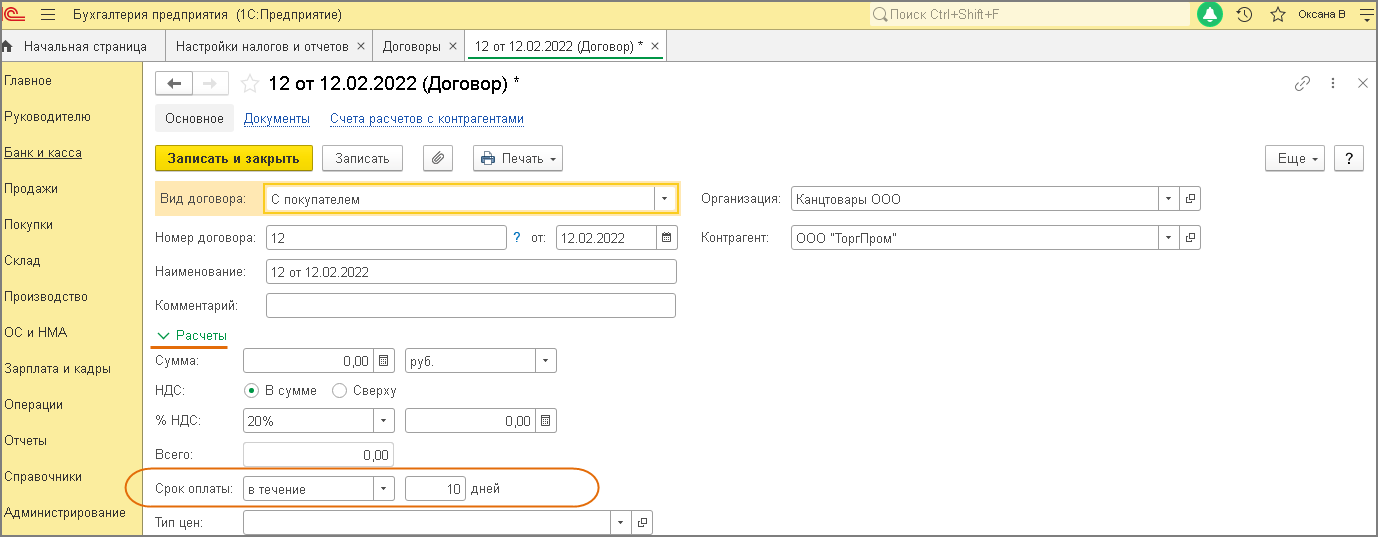Viewport: 1378px width, 537px height.
Task: Open 'Банк и касса' sidebar section
Action: pos(43,153)
